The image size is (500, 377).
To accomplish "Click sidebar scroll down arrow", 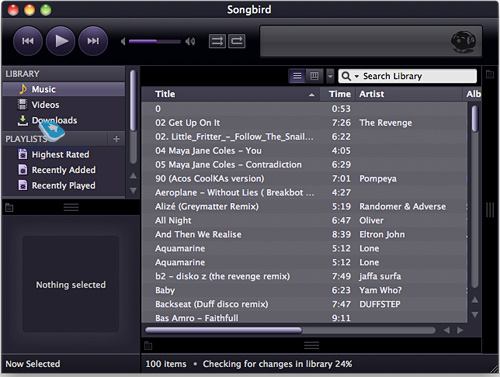I will click(x=133, y=191).
